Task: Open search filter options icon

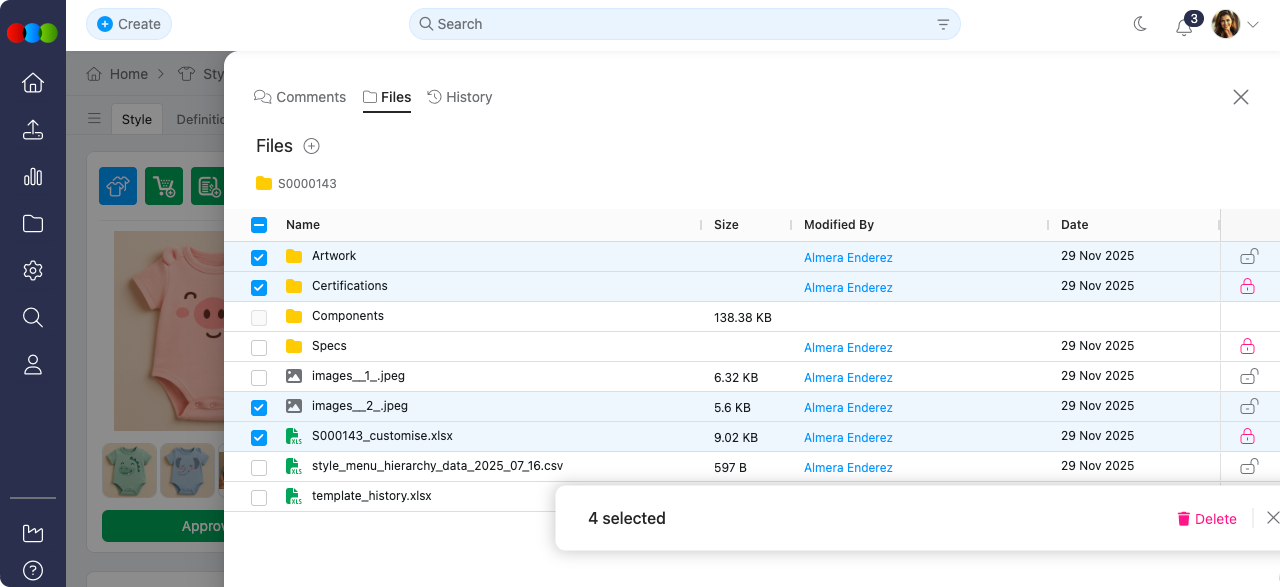Action: (943, 24)
